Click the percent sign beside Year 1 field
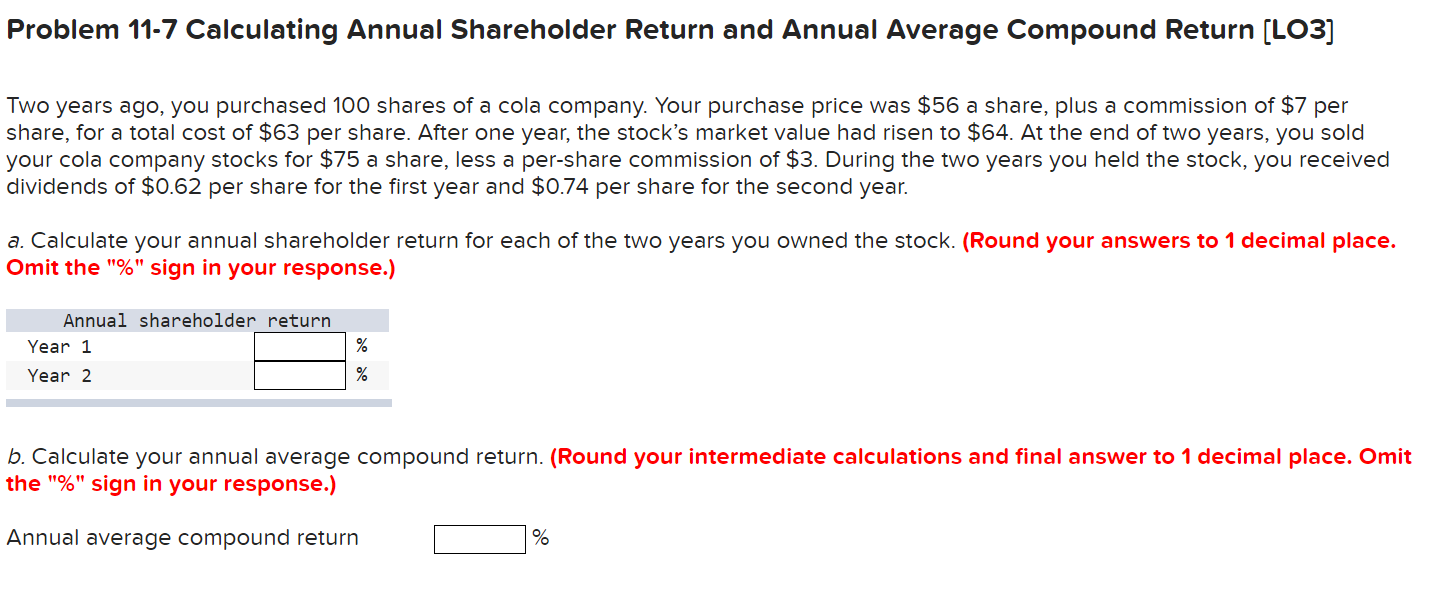This screenshot has height=592, width=1453. point(362,346)
